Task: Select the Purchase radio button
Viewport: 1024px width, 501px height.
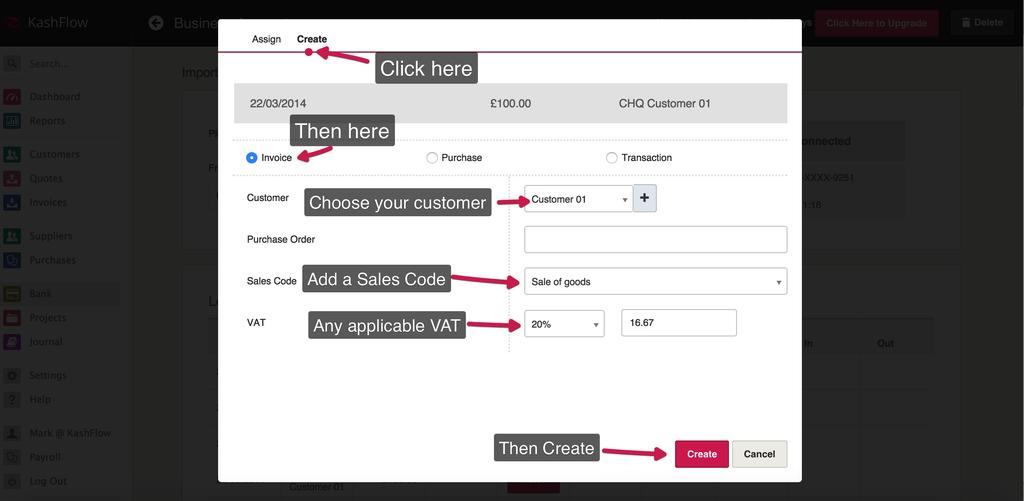Action: [432, 158]
